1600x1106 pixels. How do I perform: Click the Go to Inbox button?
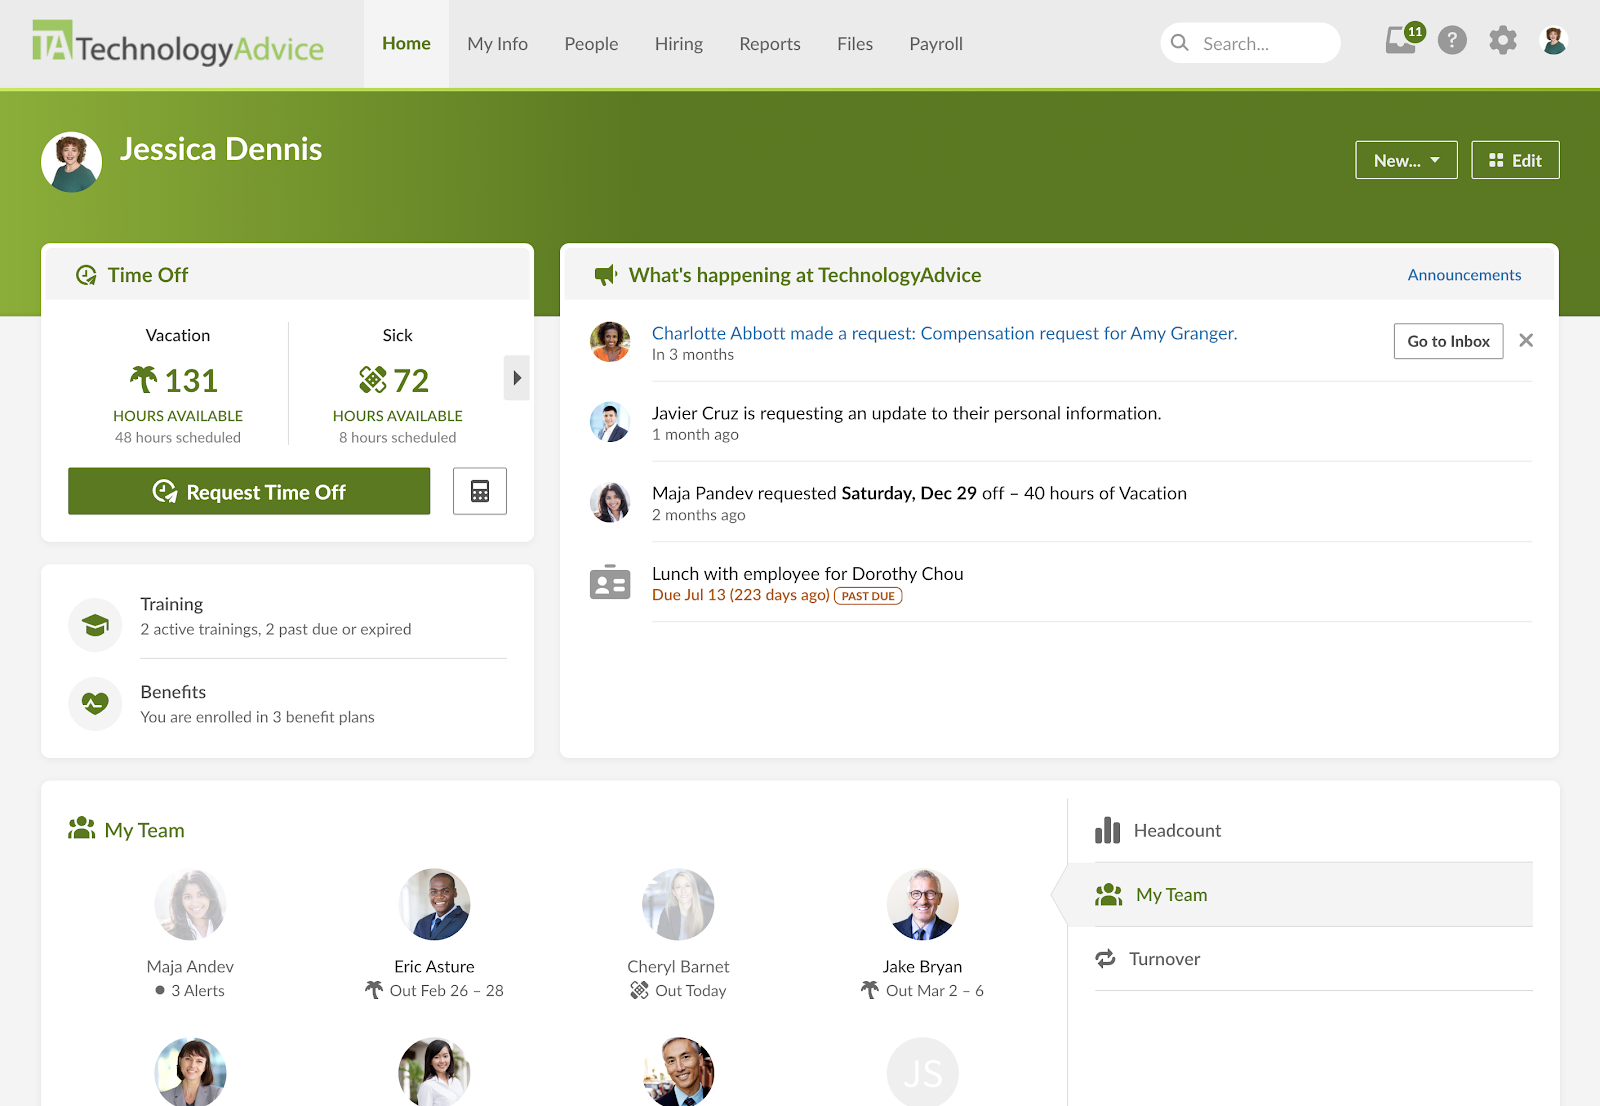[x=1448, y=341]
